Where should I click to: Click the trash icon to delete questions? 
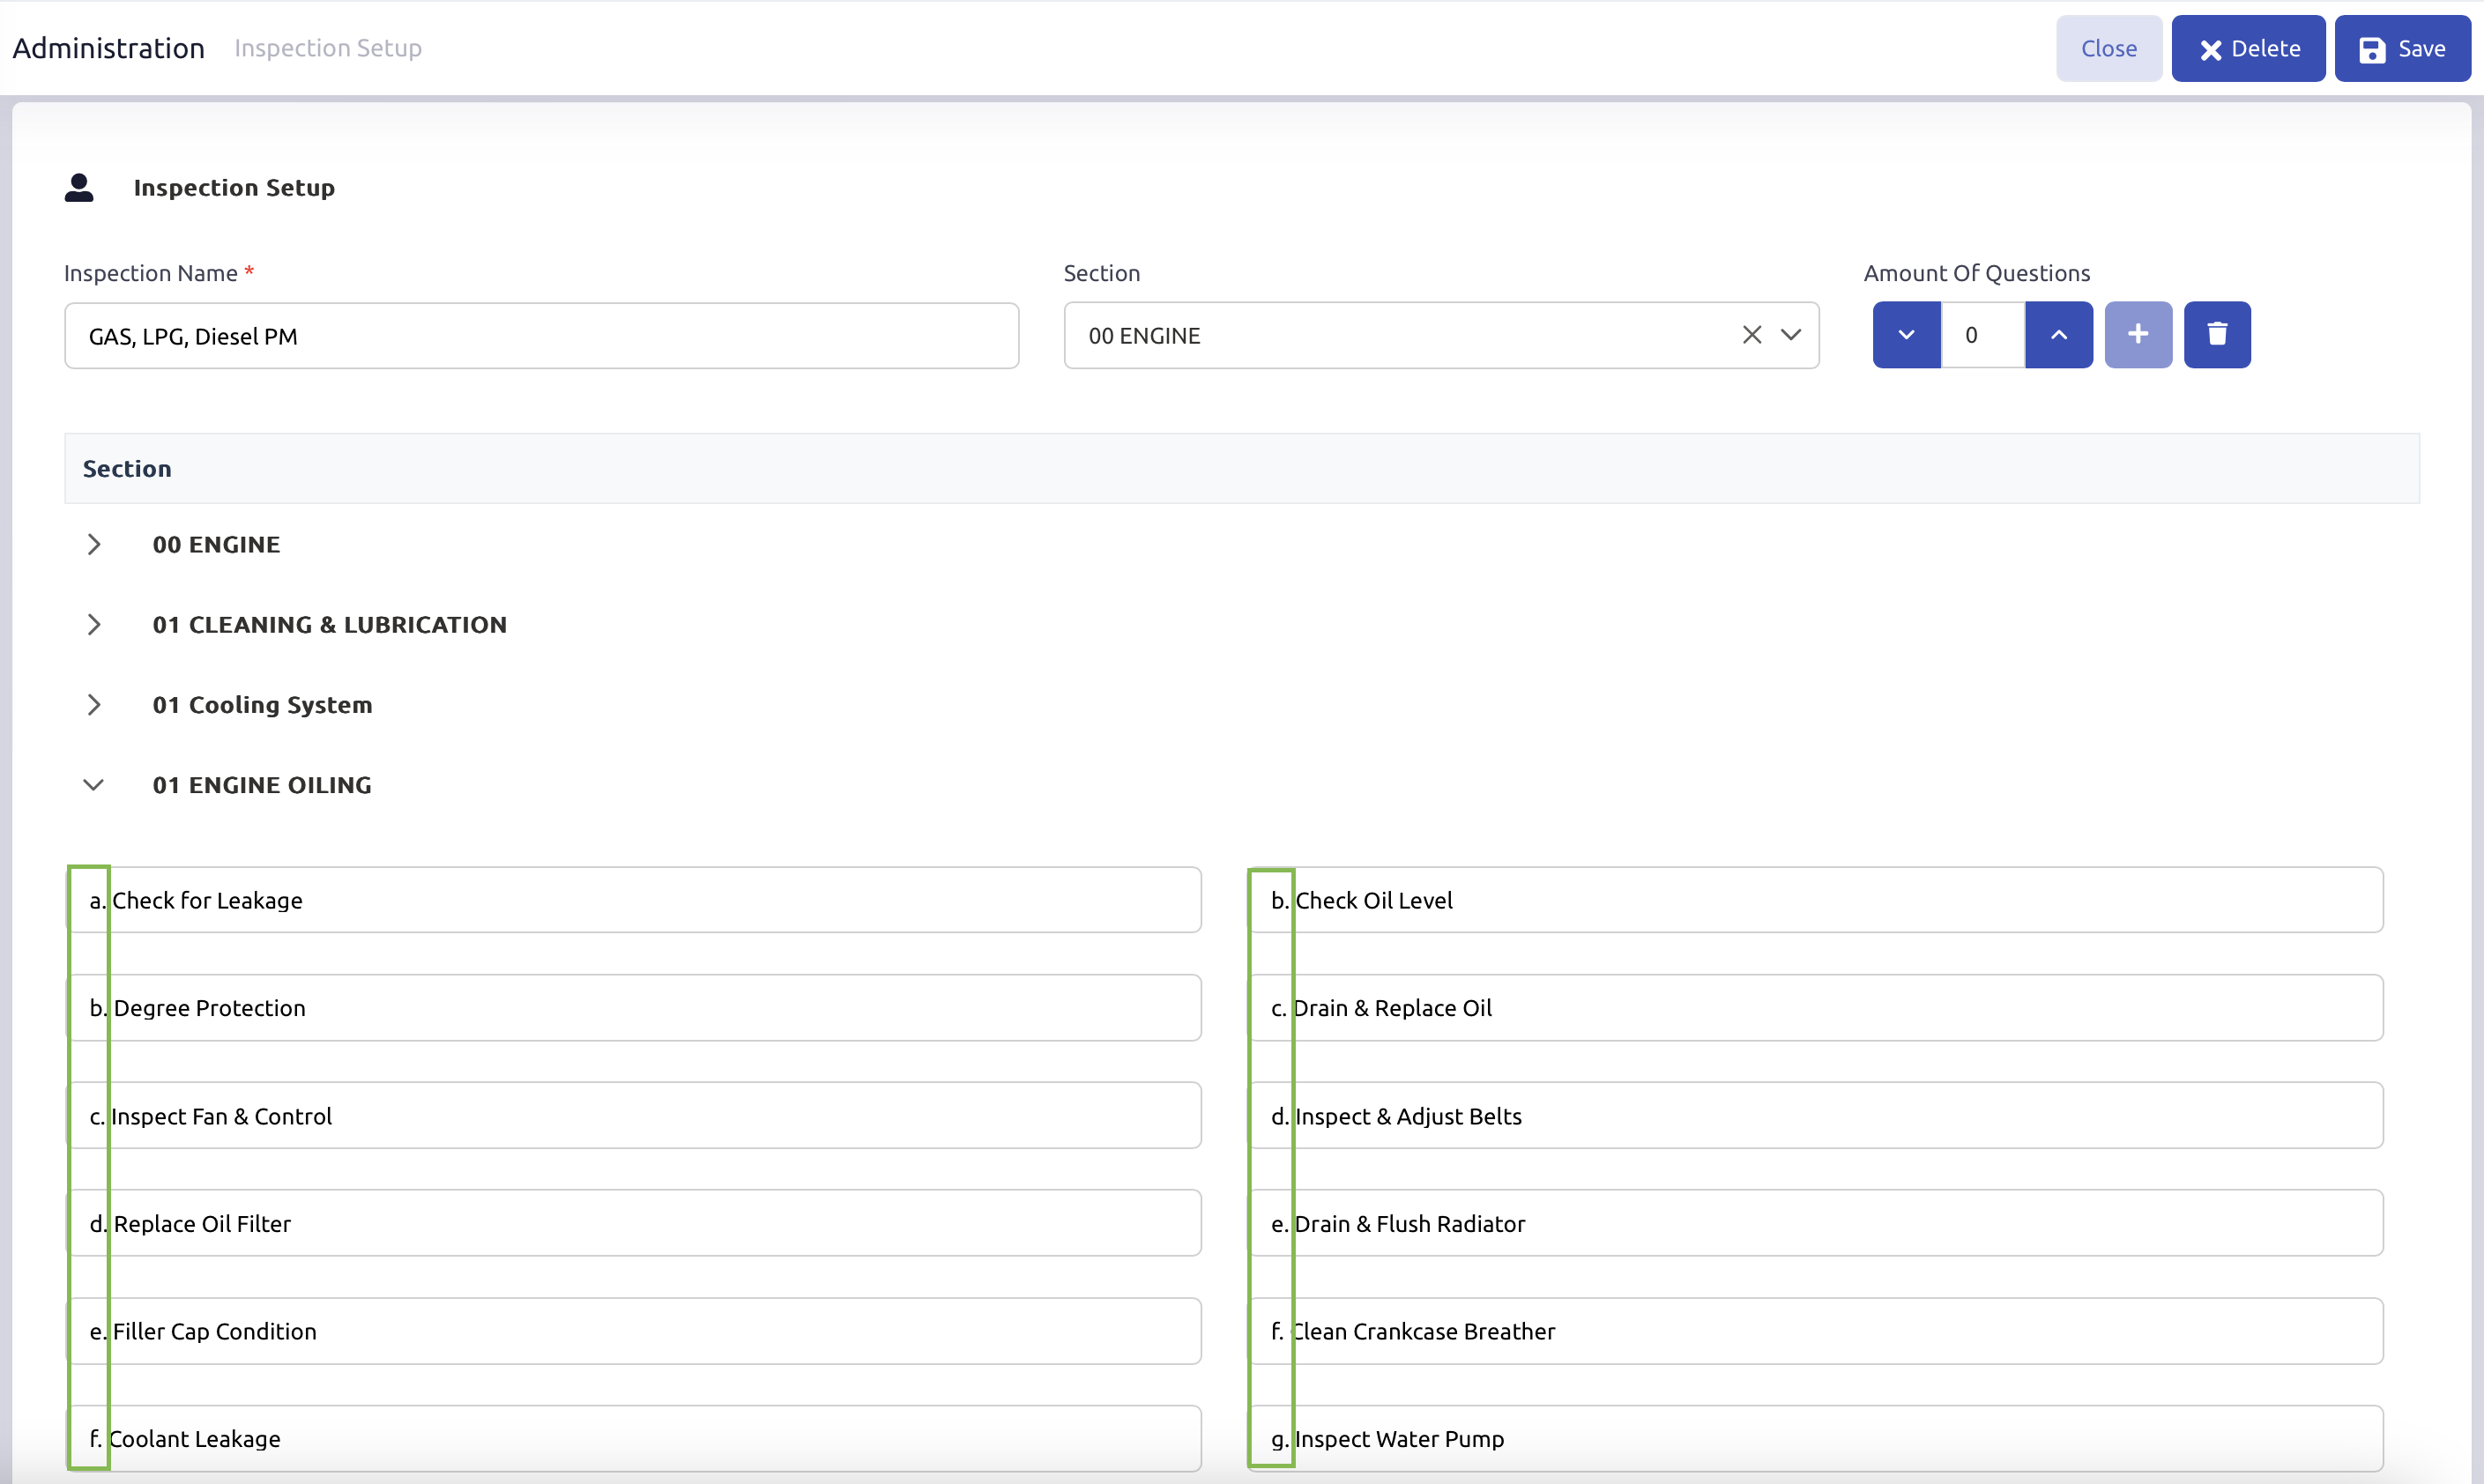coord(2216,335)
